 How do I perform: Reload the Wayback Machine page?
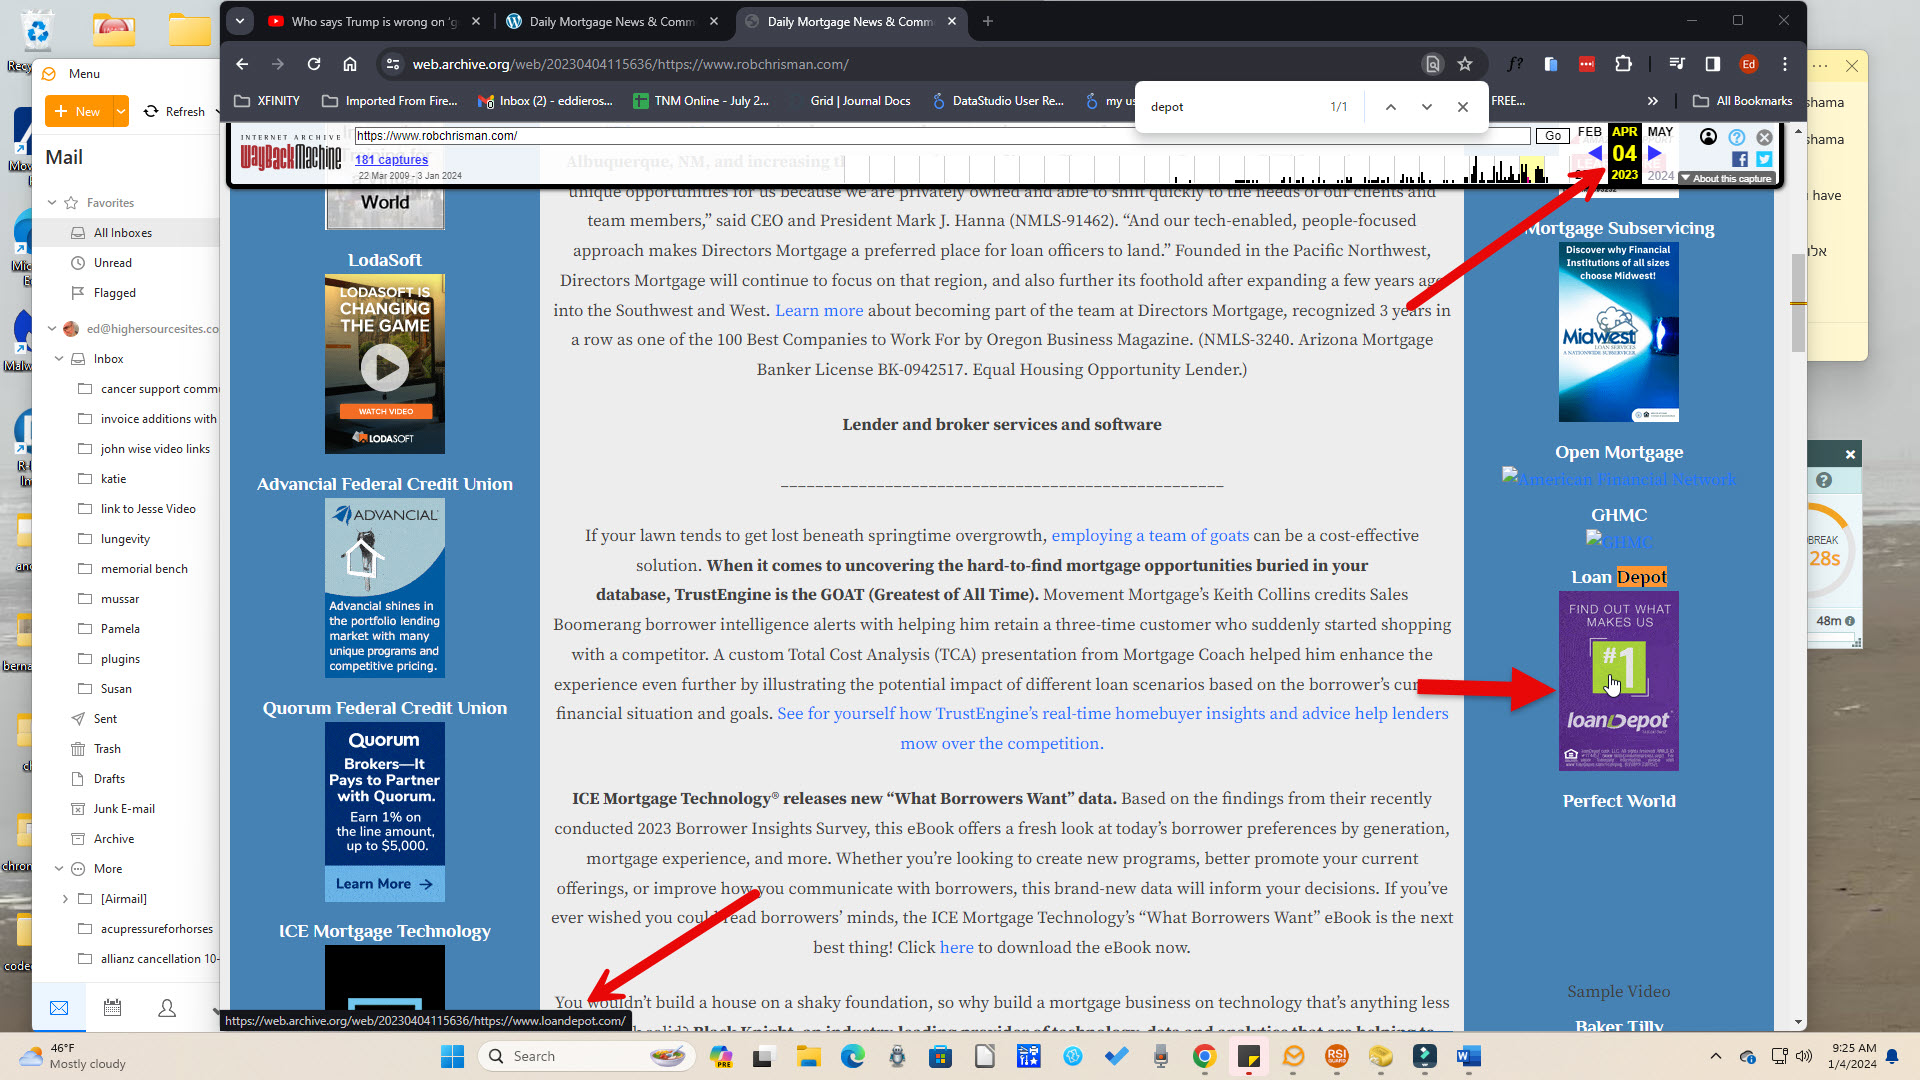pos(314,64)
